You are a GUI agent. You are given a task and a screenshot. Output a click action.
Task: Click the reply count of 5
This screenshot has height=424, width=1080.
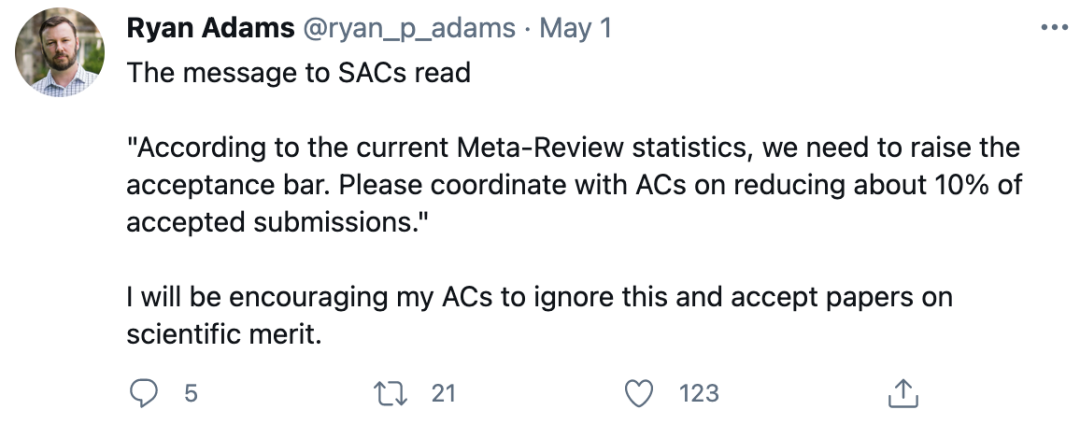[190, 393]
